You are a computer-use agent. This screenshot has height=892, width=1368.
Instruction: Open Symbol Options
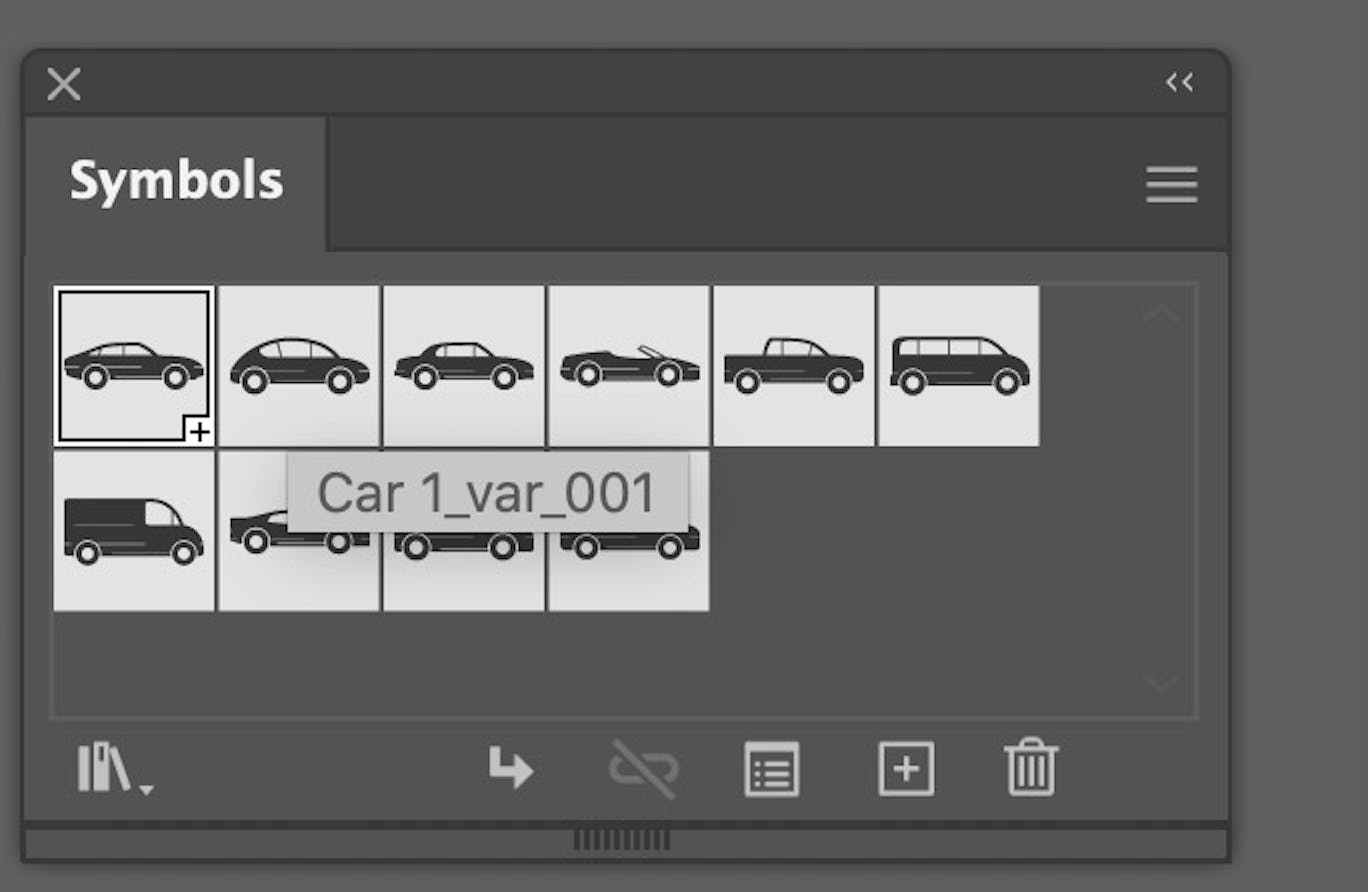[x=771, y=768]
